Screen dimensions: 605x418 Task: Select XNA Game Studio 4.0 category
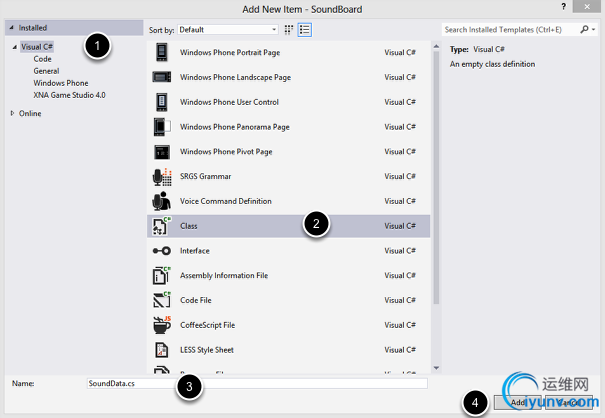[x=69, y=95]
